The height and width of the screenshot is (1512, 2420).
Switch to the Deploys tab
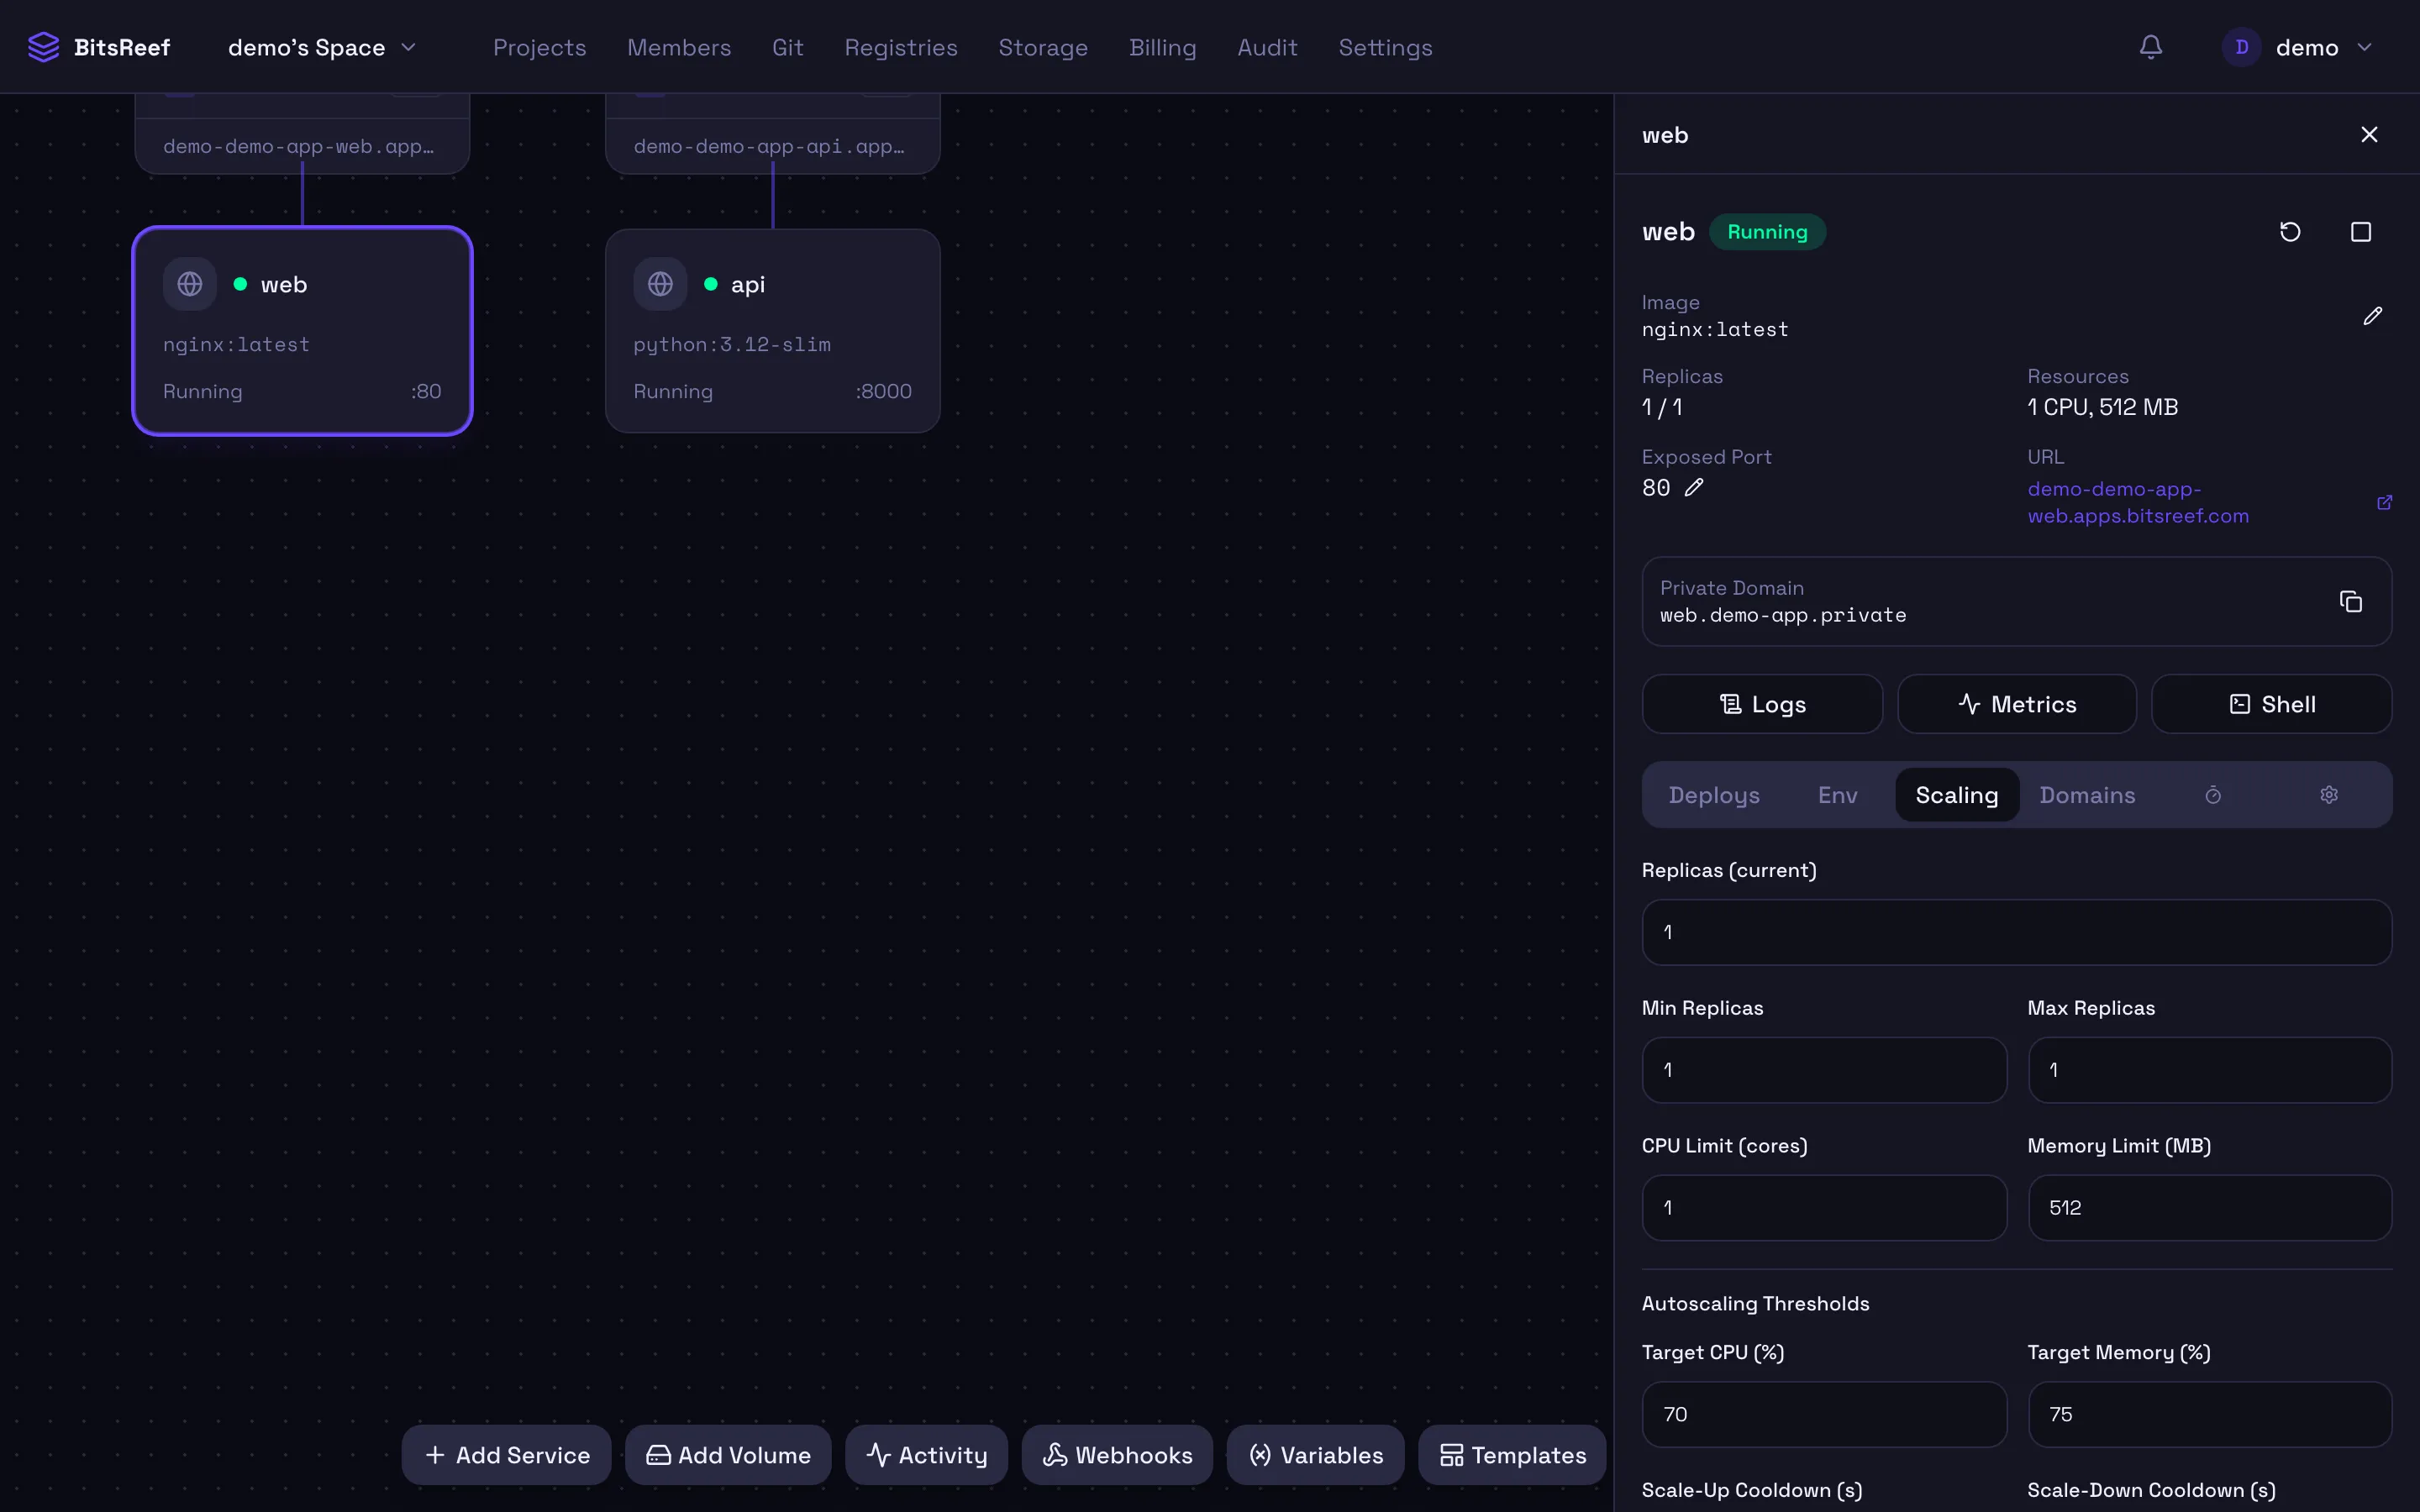[1714, 795]
